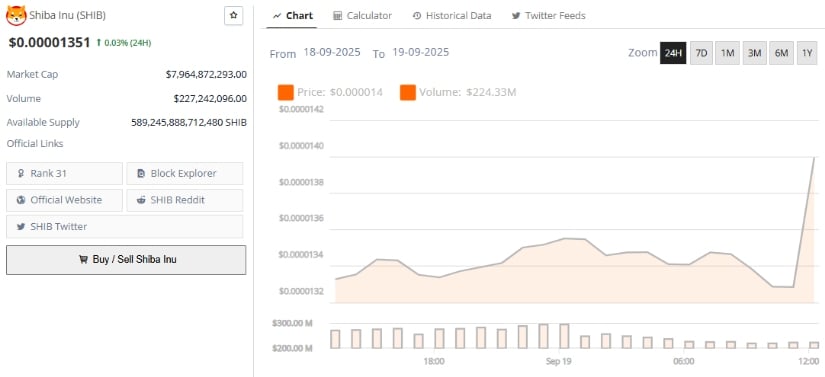The width and height of the screenshot is (825, 377).
Task: Choose the 1M zoom button
Action: [x=727, y=53]
